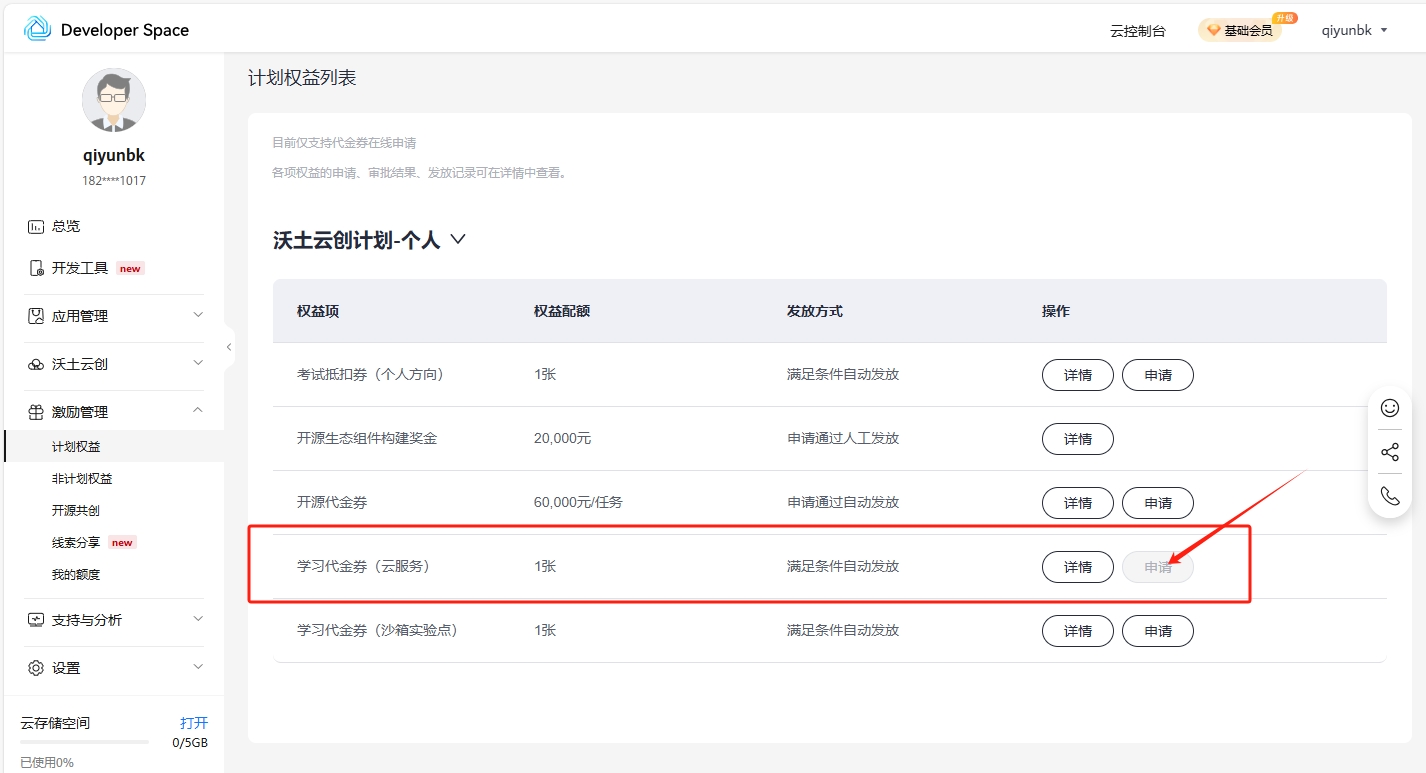This screenshot has width=1426, height=773.
Task: Open the qiyunbk account dropdown arrow
Action: [x=1384, y=30]
